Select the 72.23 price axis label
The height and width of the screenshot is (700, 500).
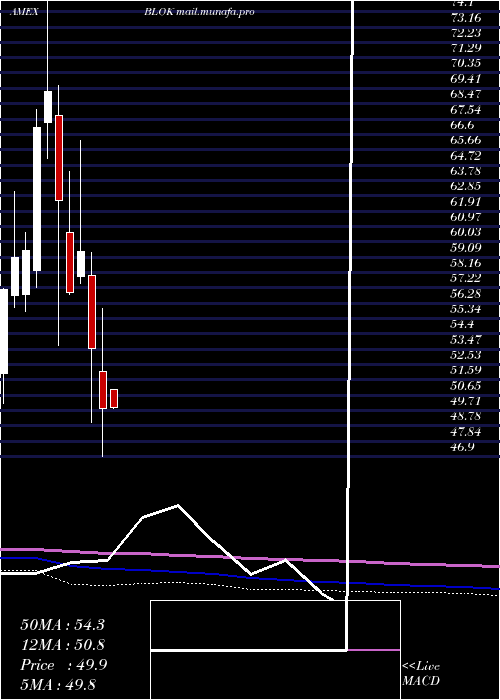pos(466,34)
